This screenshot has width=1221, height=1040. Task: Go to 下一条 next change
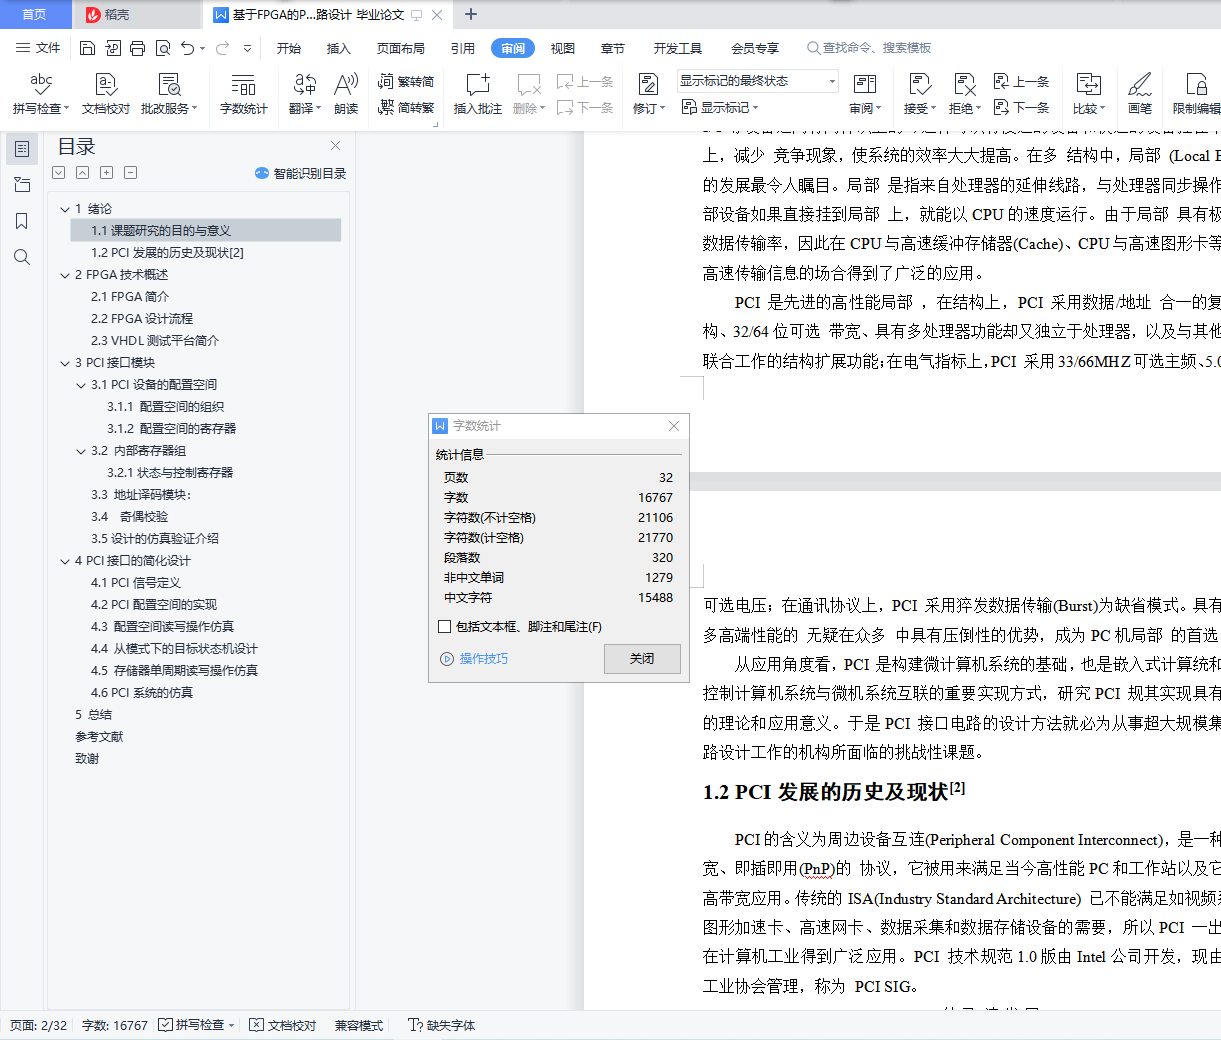click(x=1021, y=107)
